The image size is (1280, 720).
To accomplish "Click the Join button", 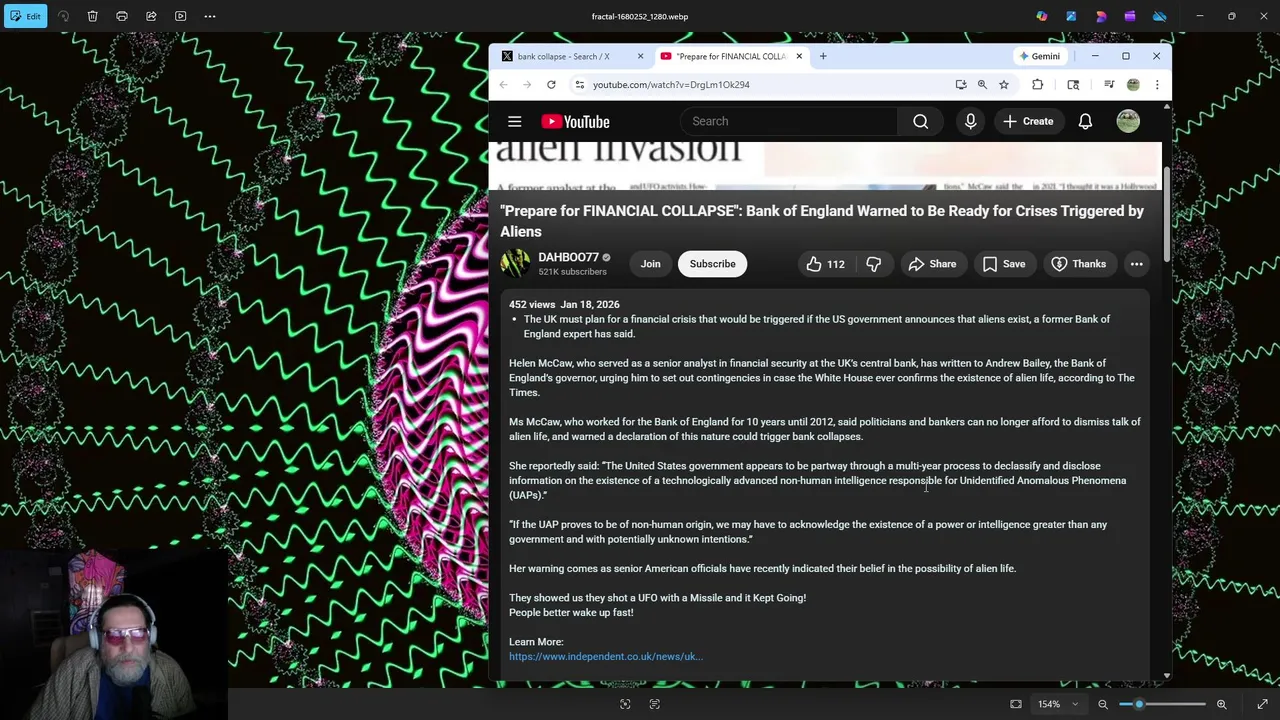I will tap(651, 264).
